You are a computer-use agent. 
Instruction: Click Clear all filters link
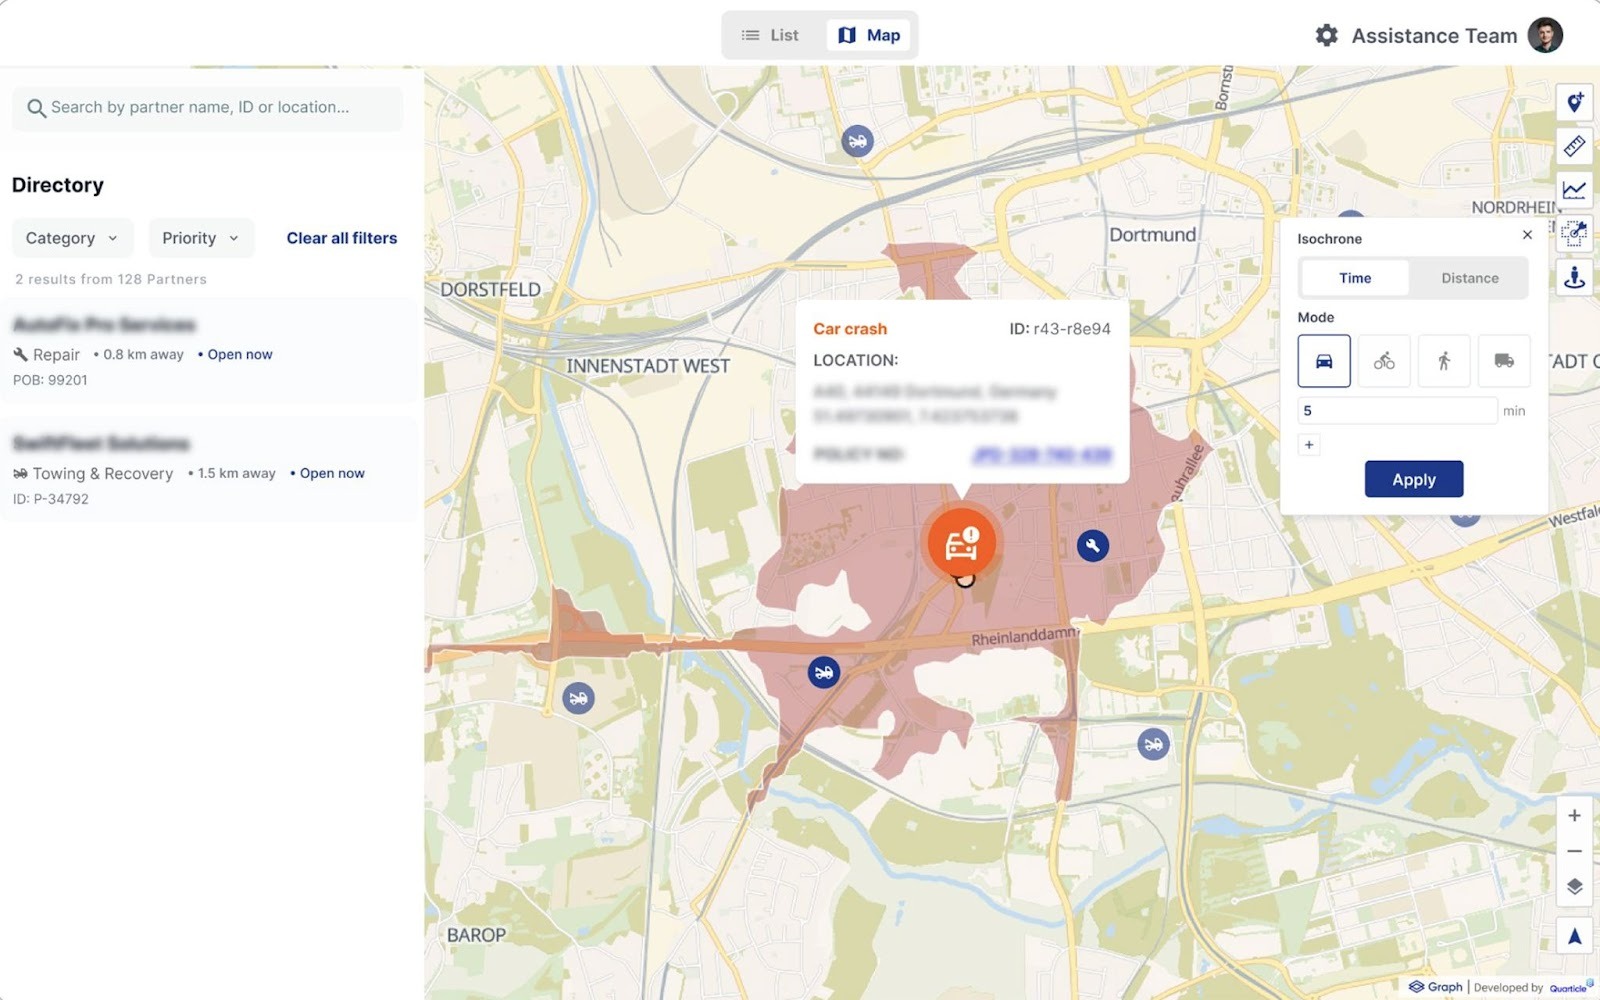341,237
